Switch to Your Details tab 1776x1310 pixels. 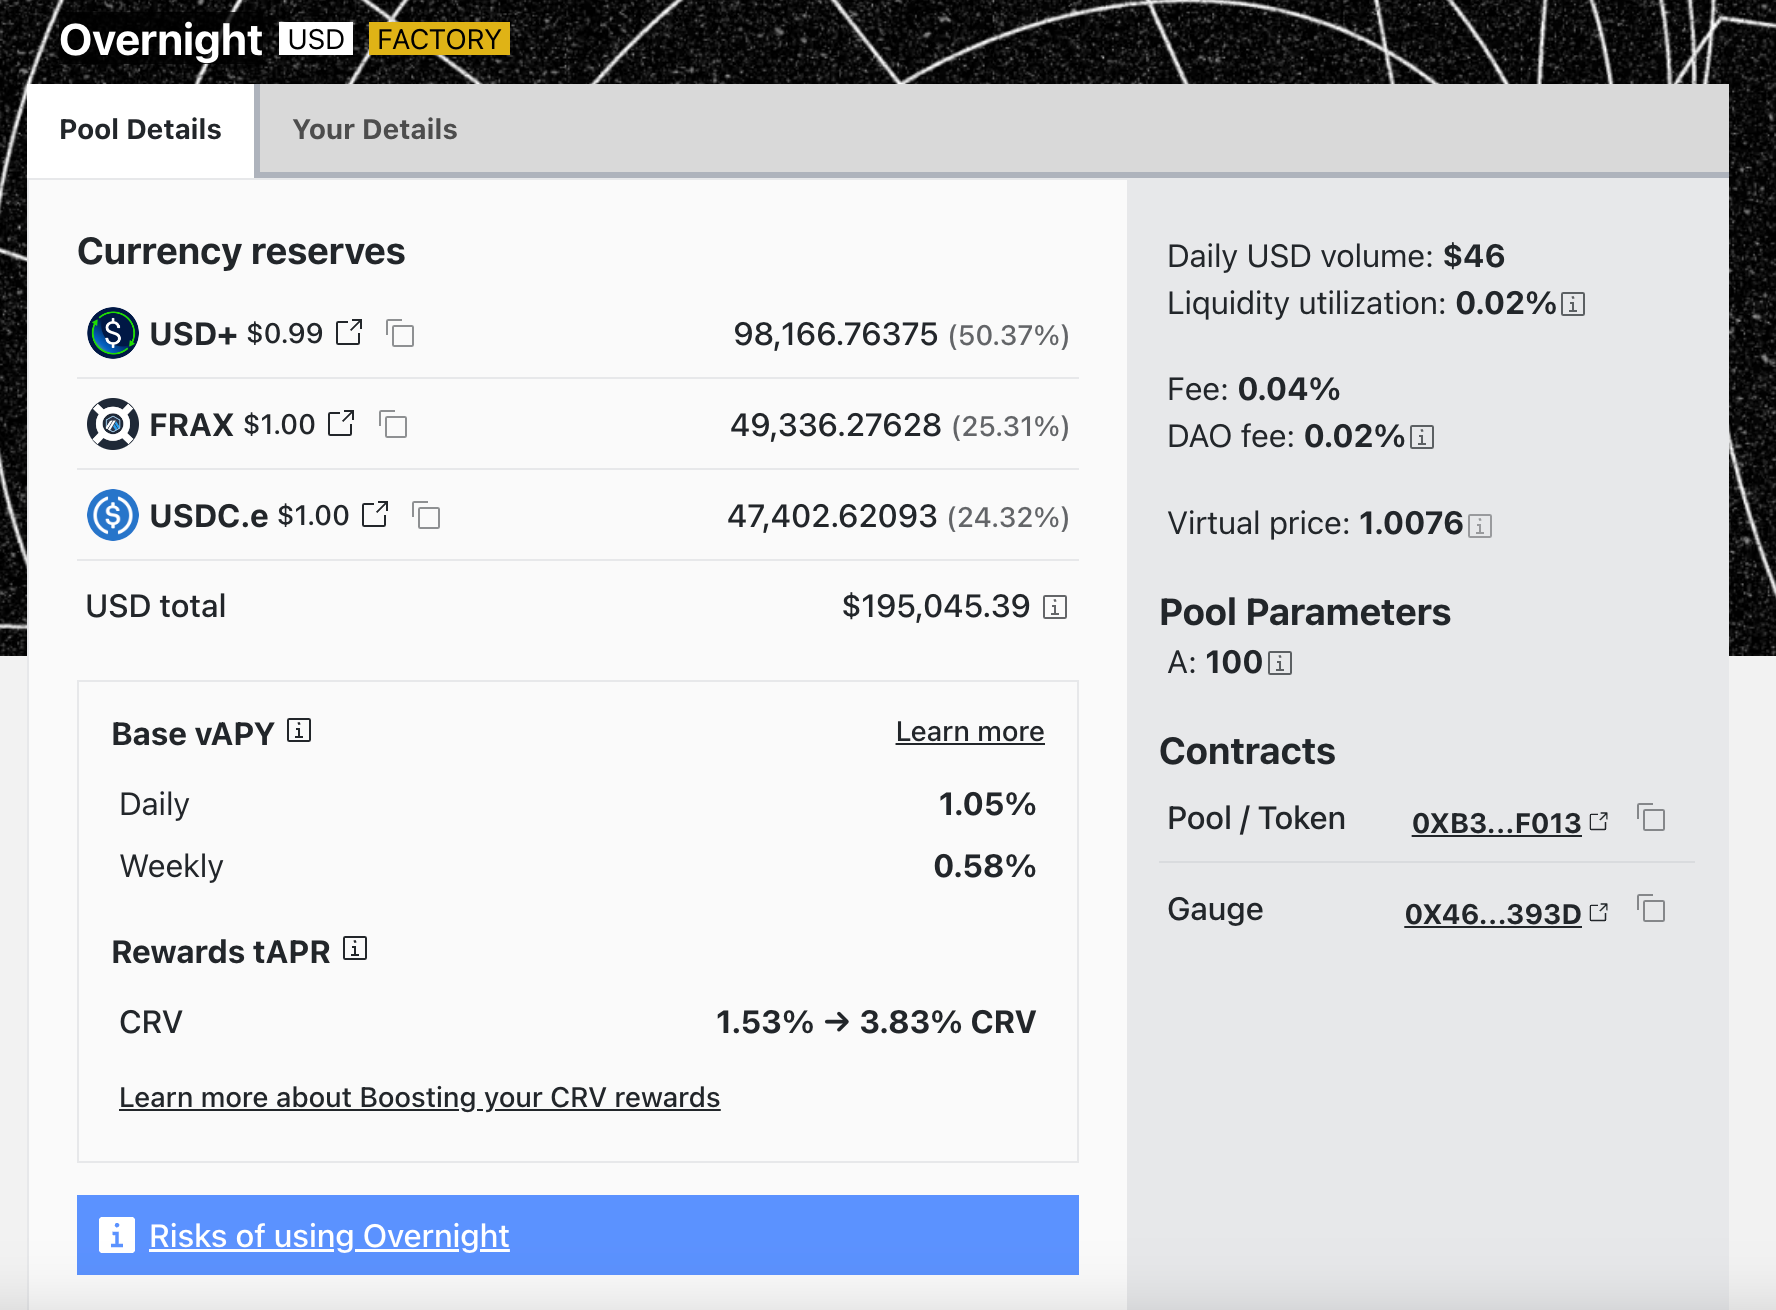coord(374,130)
